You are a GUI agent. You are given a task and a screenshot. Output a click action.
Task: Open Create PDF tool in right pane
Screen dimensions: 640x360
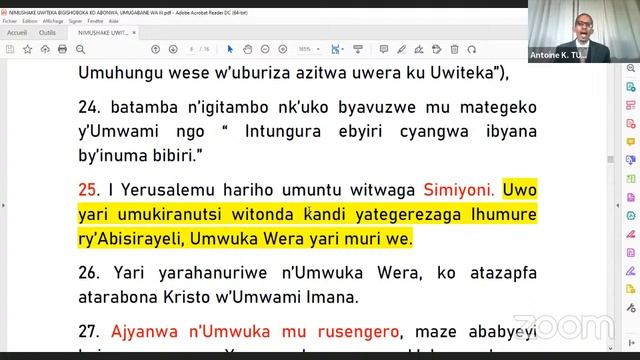click(x=631, y=123)
